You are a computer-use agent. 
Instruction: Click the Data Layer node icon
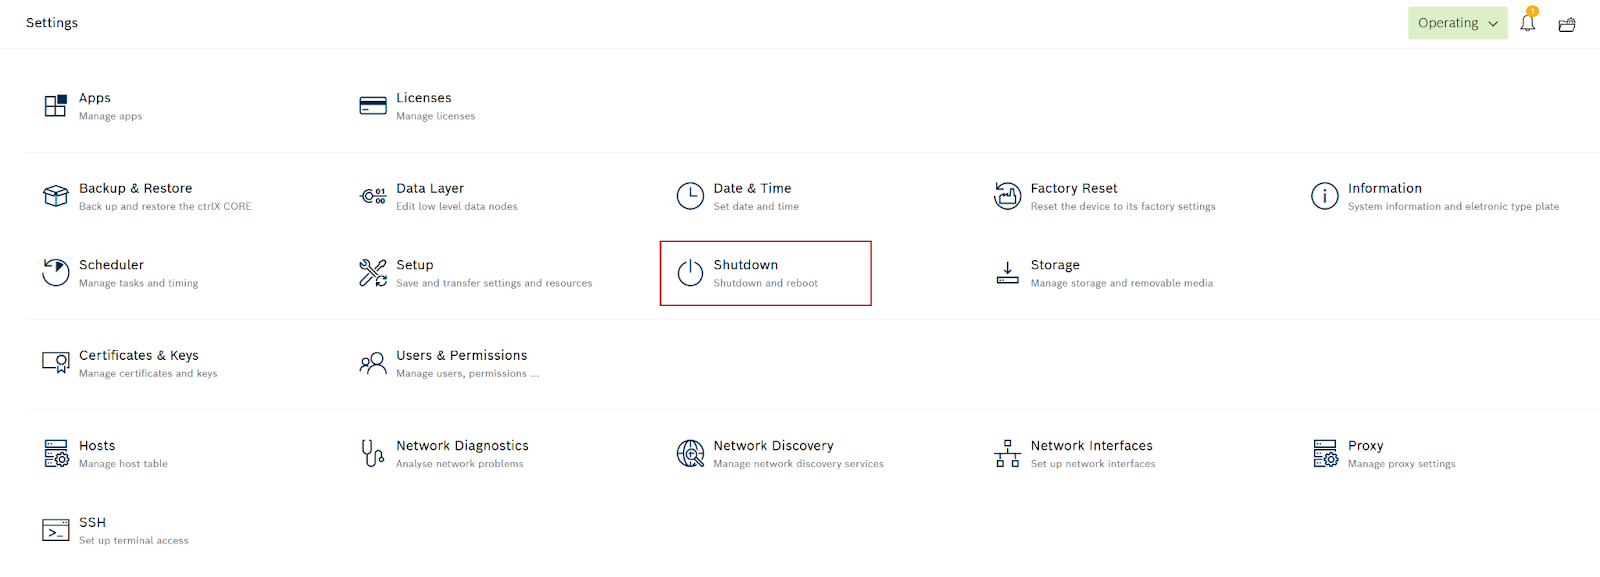(x=373, y=196)
